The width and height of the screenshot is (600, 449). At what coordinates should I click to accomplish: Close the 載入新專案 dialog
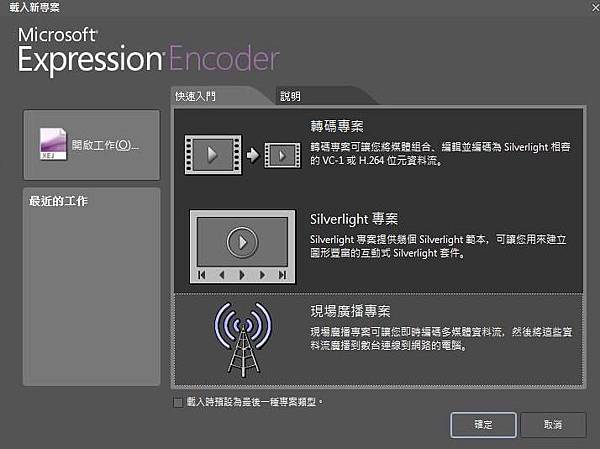point(595,7)
